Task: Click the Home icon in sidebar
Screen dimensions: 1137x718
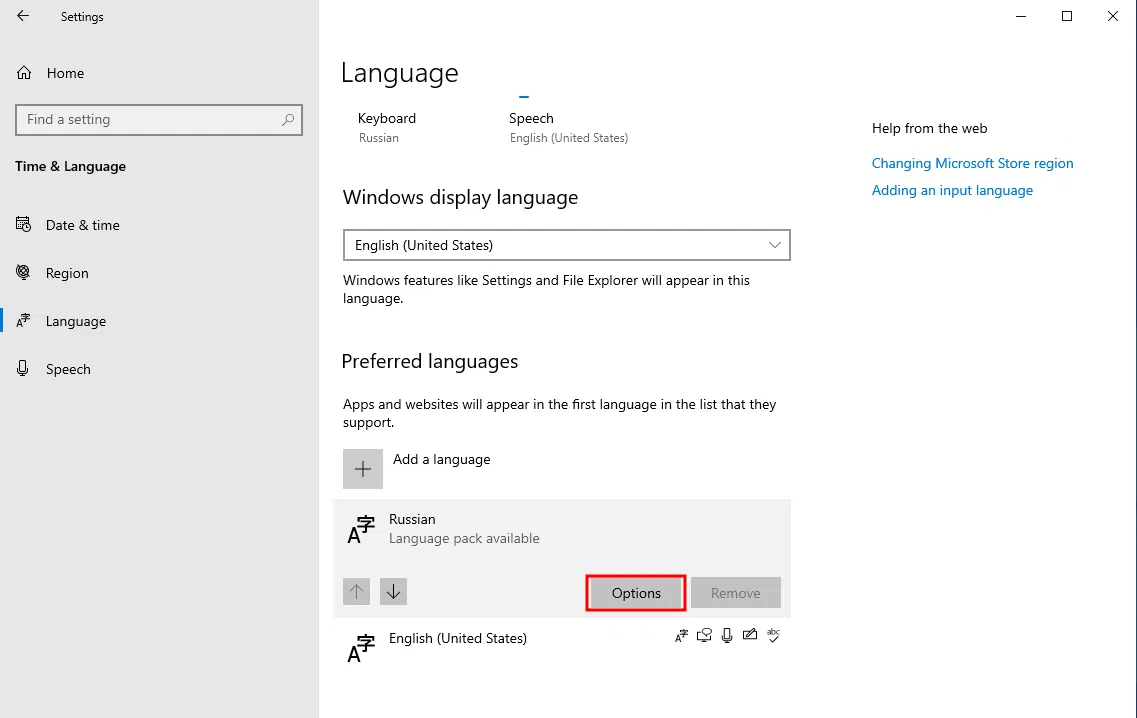Action: 25,73
